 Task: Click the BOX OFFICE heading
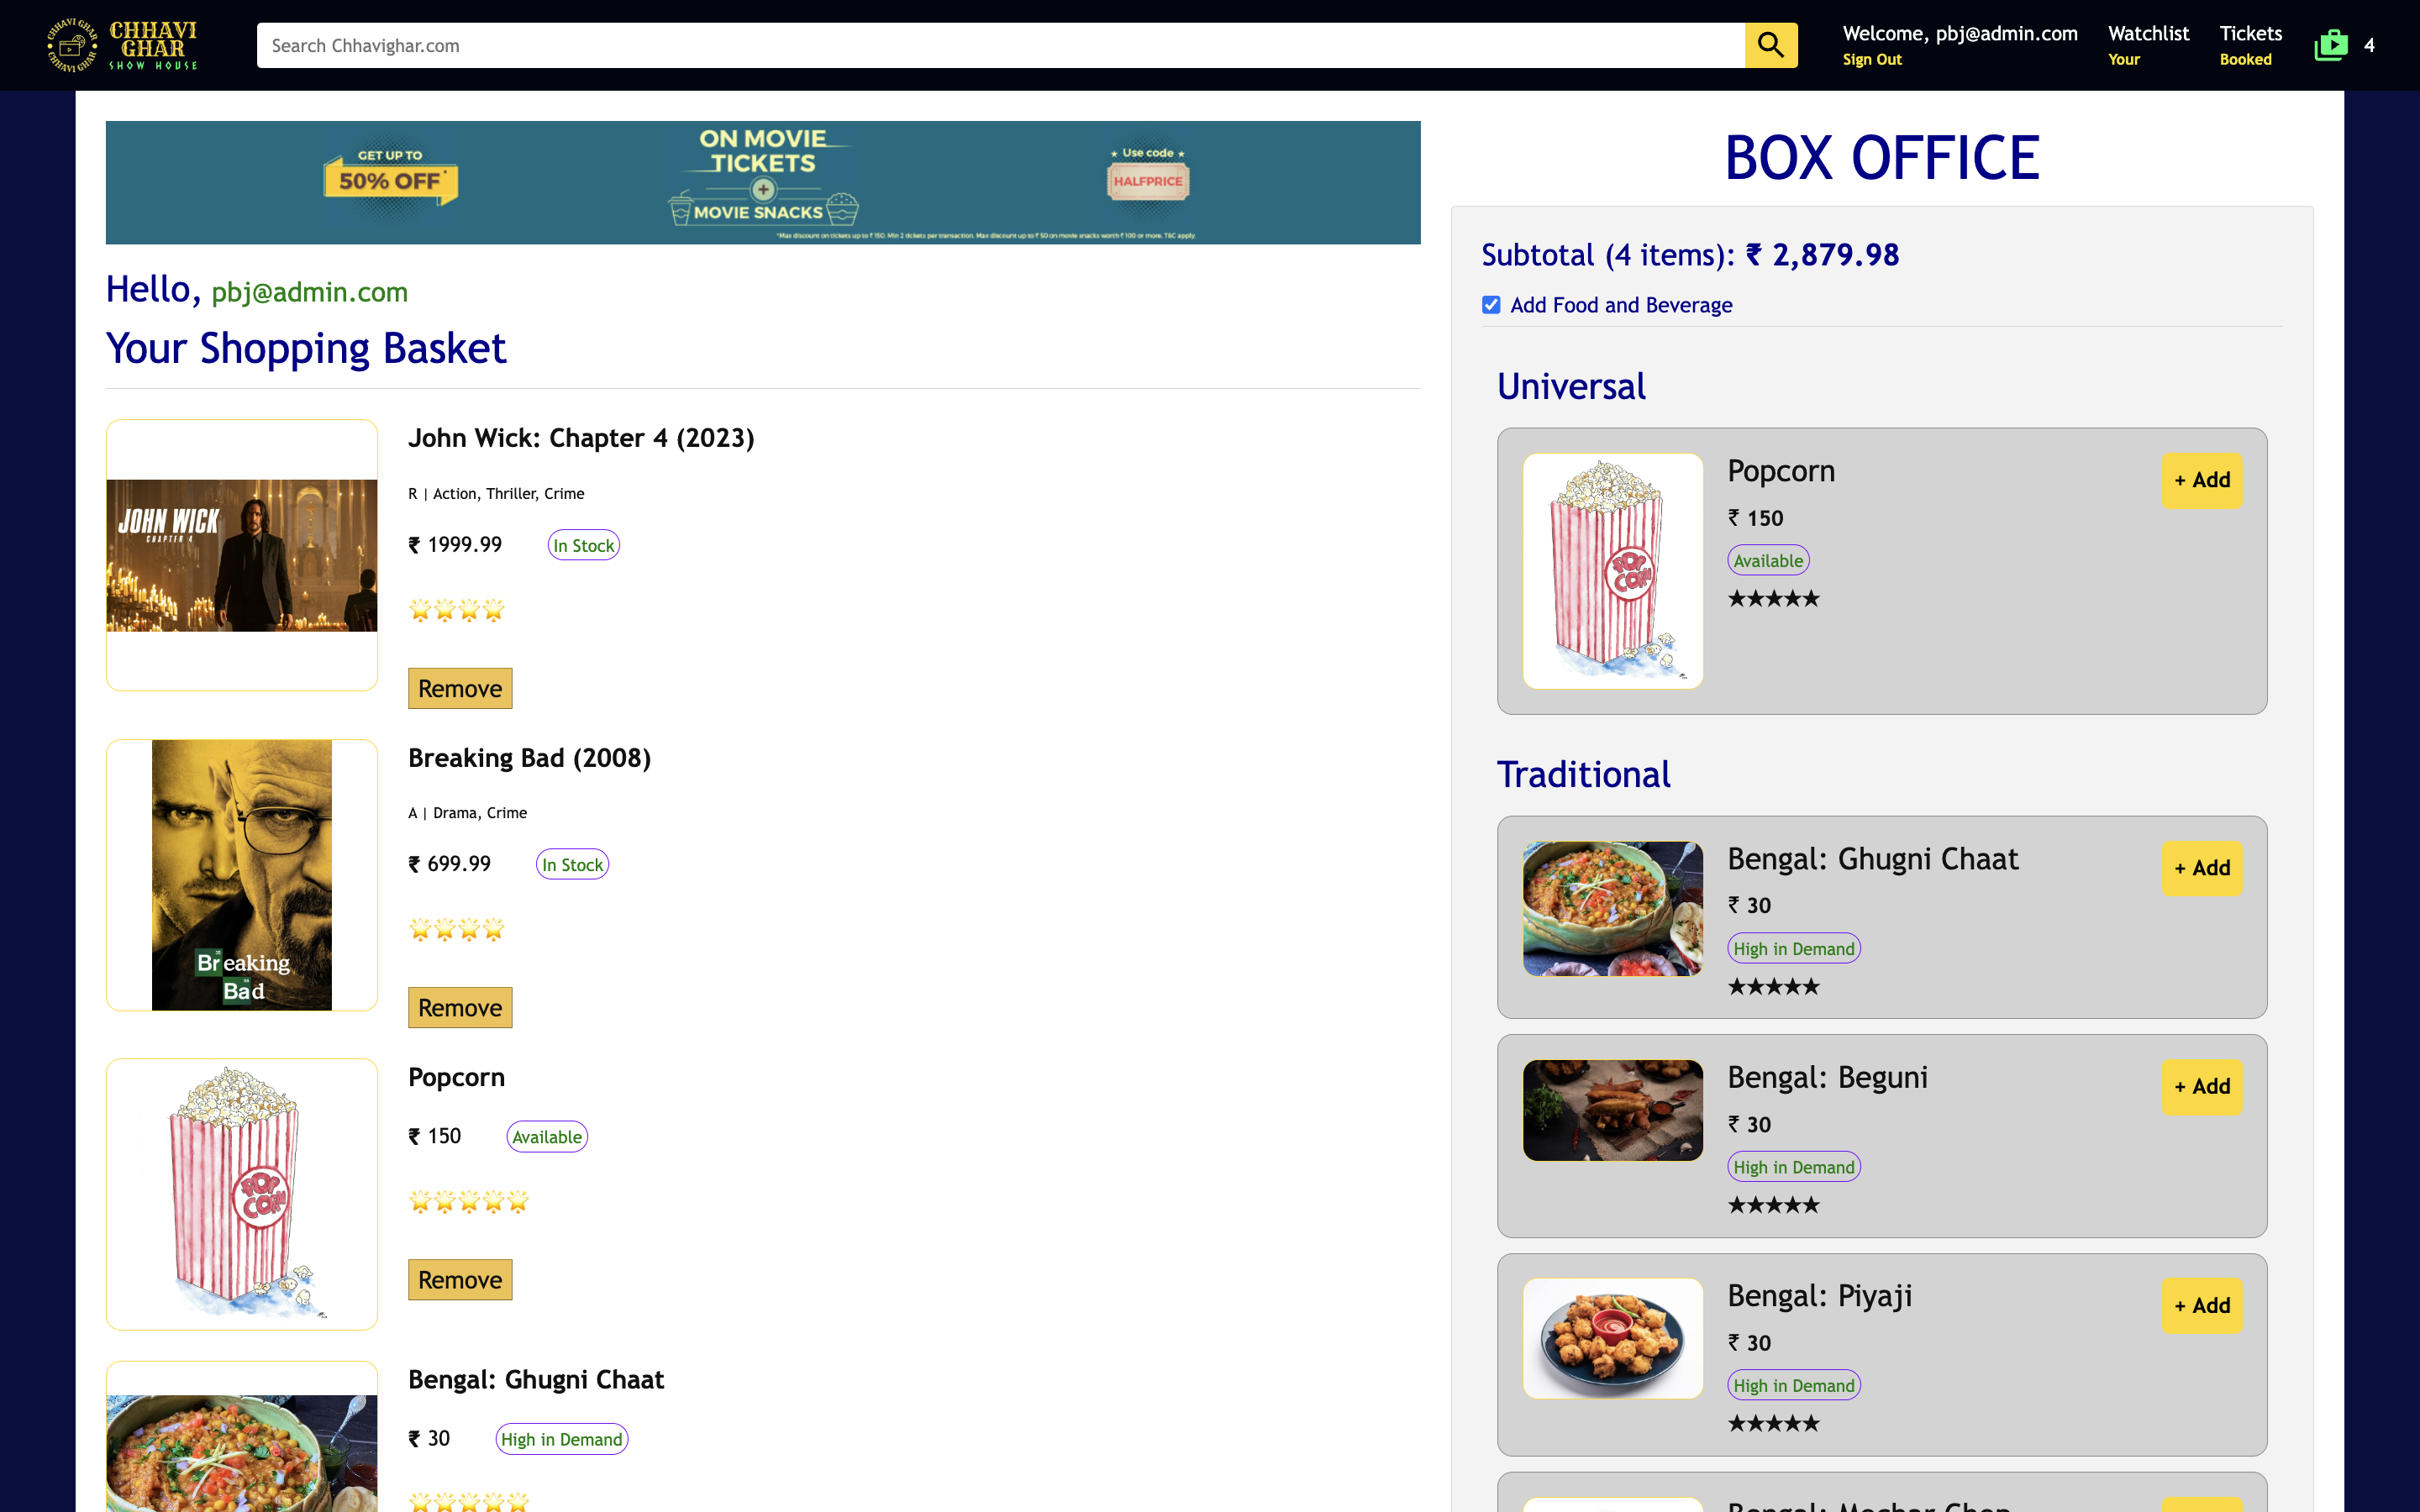coord(1881,158)
